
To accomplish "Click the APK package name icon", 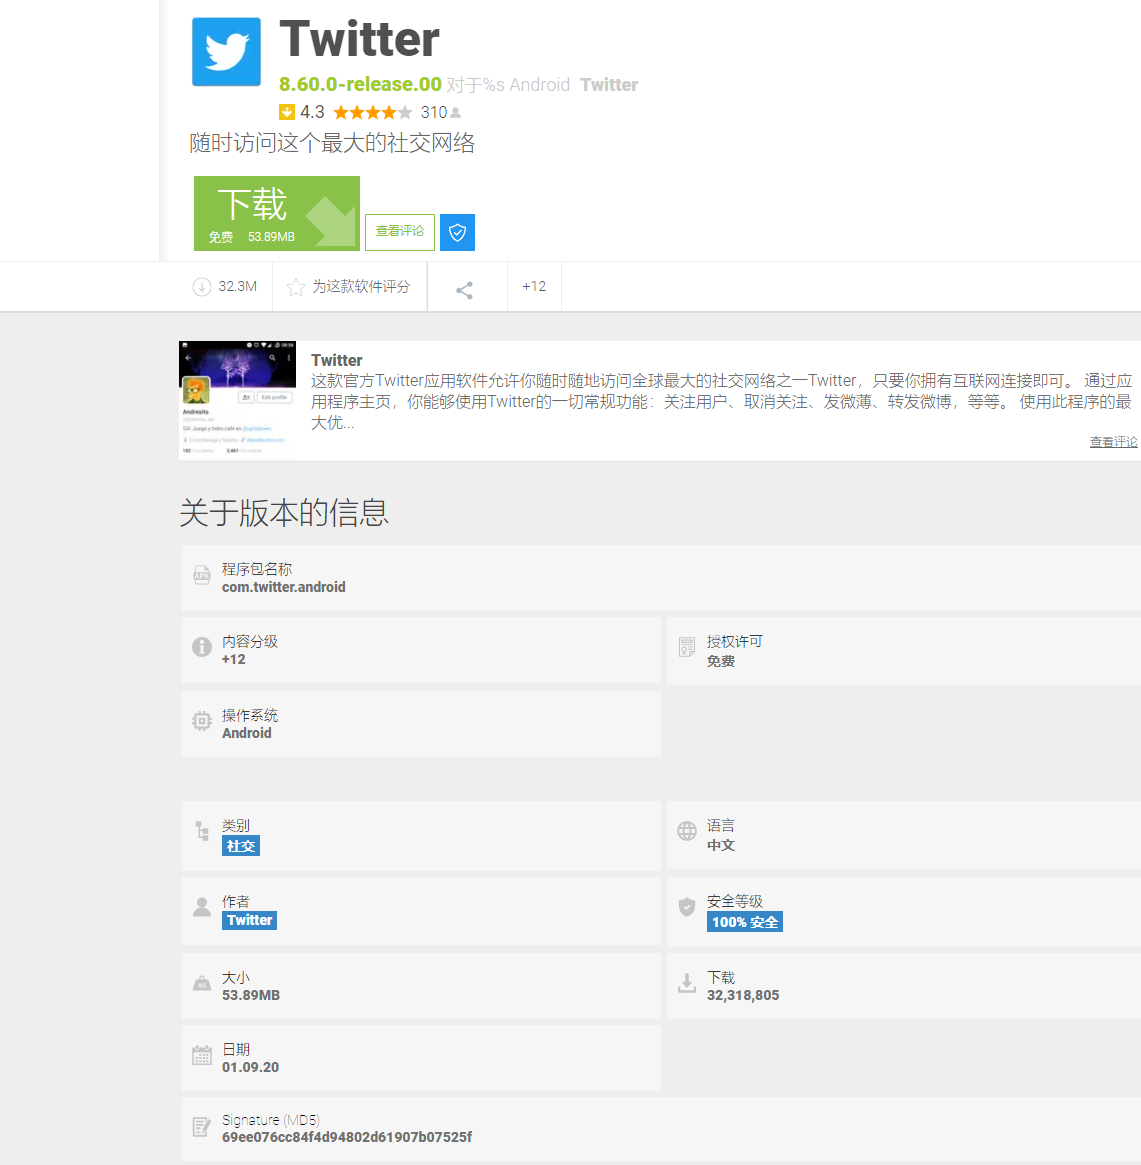I will [202, 576].
